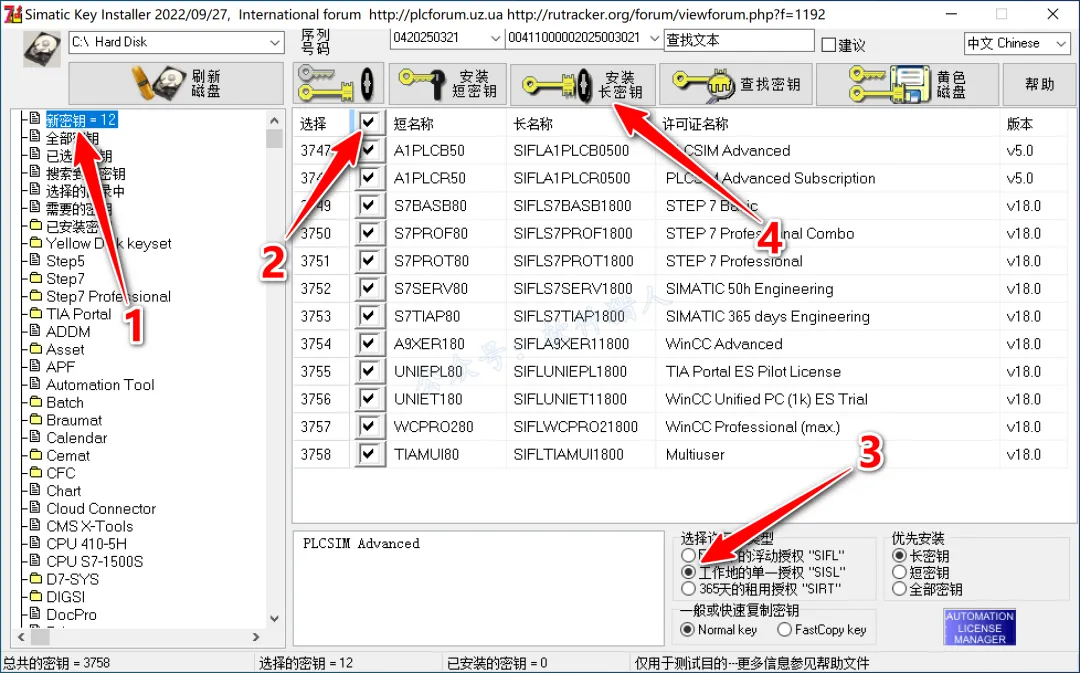Click tree scrollbar up arrow

click(x=274, y=120)
